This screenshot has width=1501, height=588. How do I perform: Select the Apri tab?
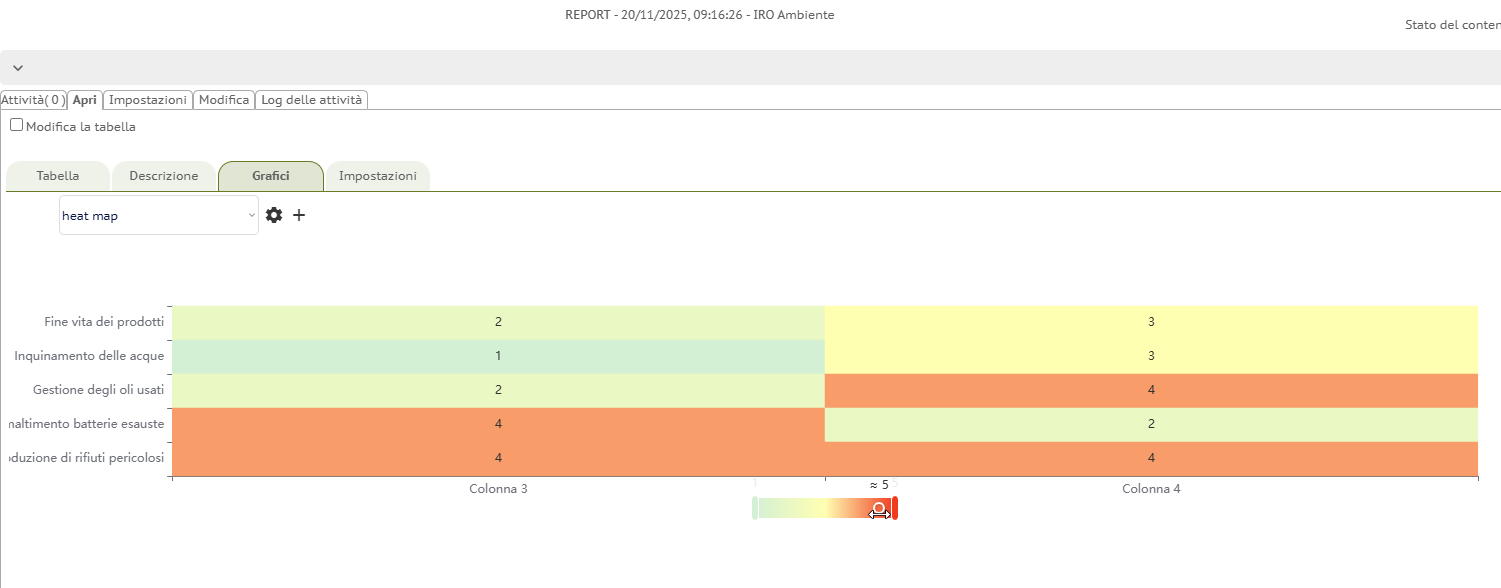(85, 100)
